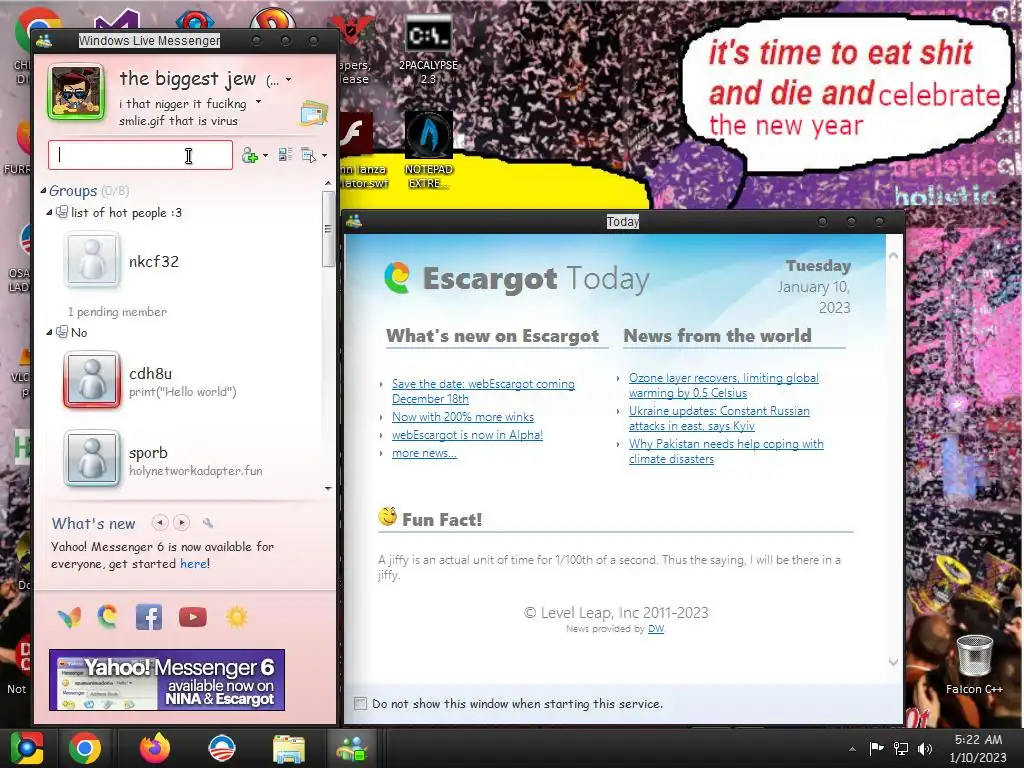Select the Flash .swf file desktop icon
Image resolution: width=1024 pixels, height=768 pixels.
pos(356,152)
